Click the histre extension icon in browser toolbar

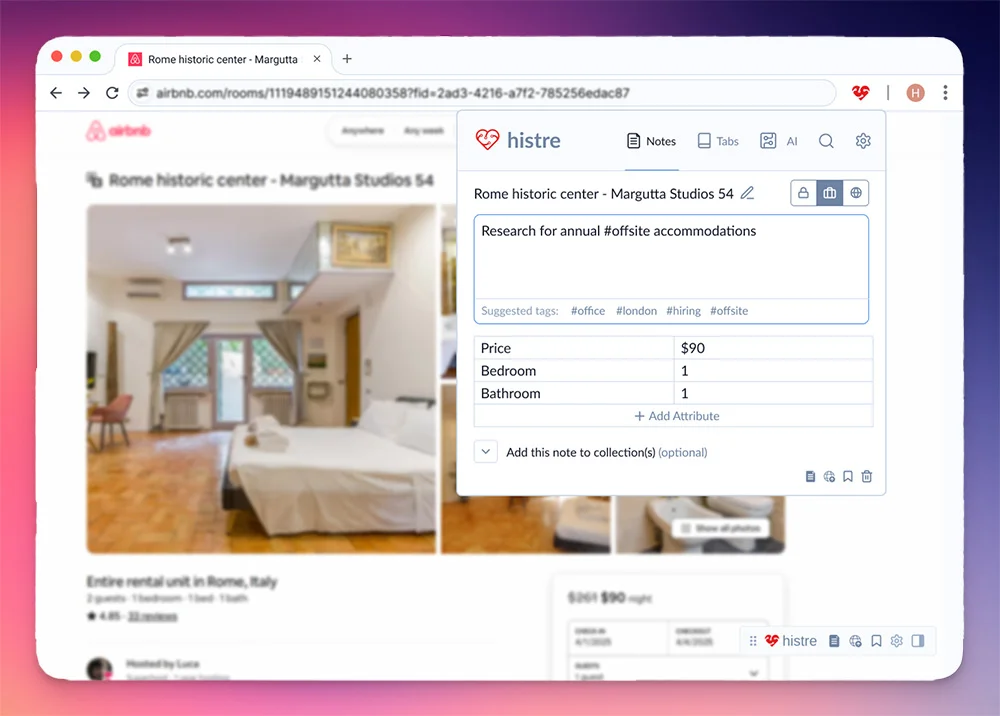click(x=860, y=93)
